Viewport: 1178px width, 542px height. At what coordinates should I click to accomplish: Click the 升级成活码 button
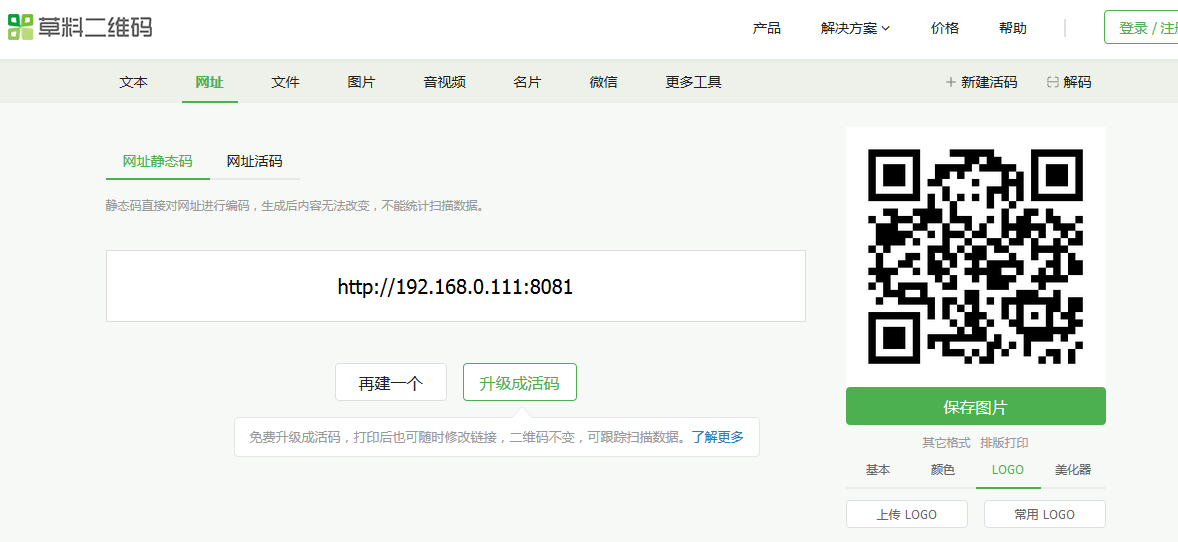[520, 383]
